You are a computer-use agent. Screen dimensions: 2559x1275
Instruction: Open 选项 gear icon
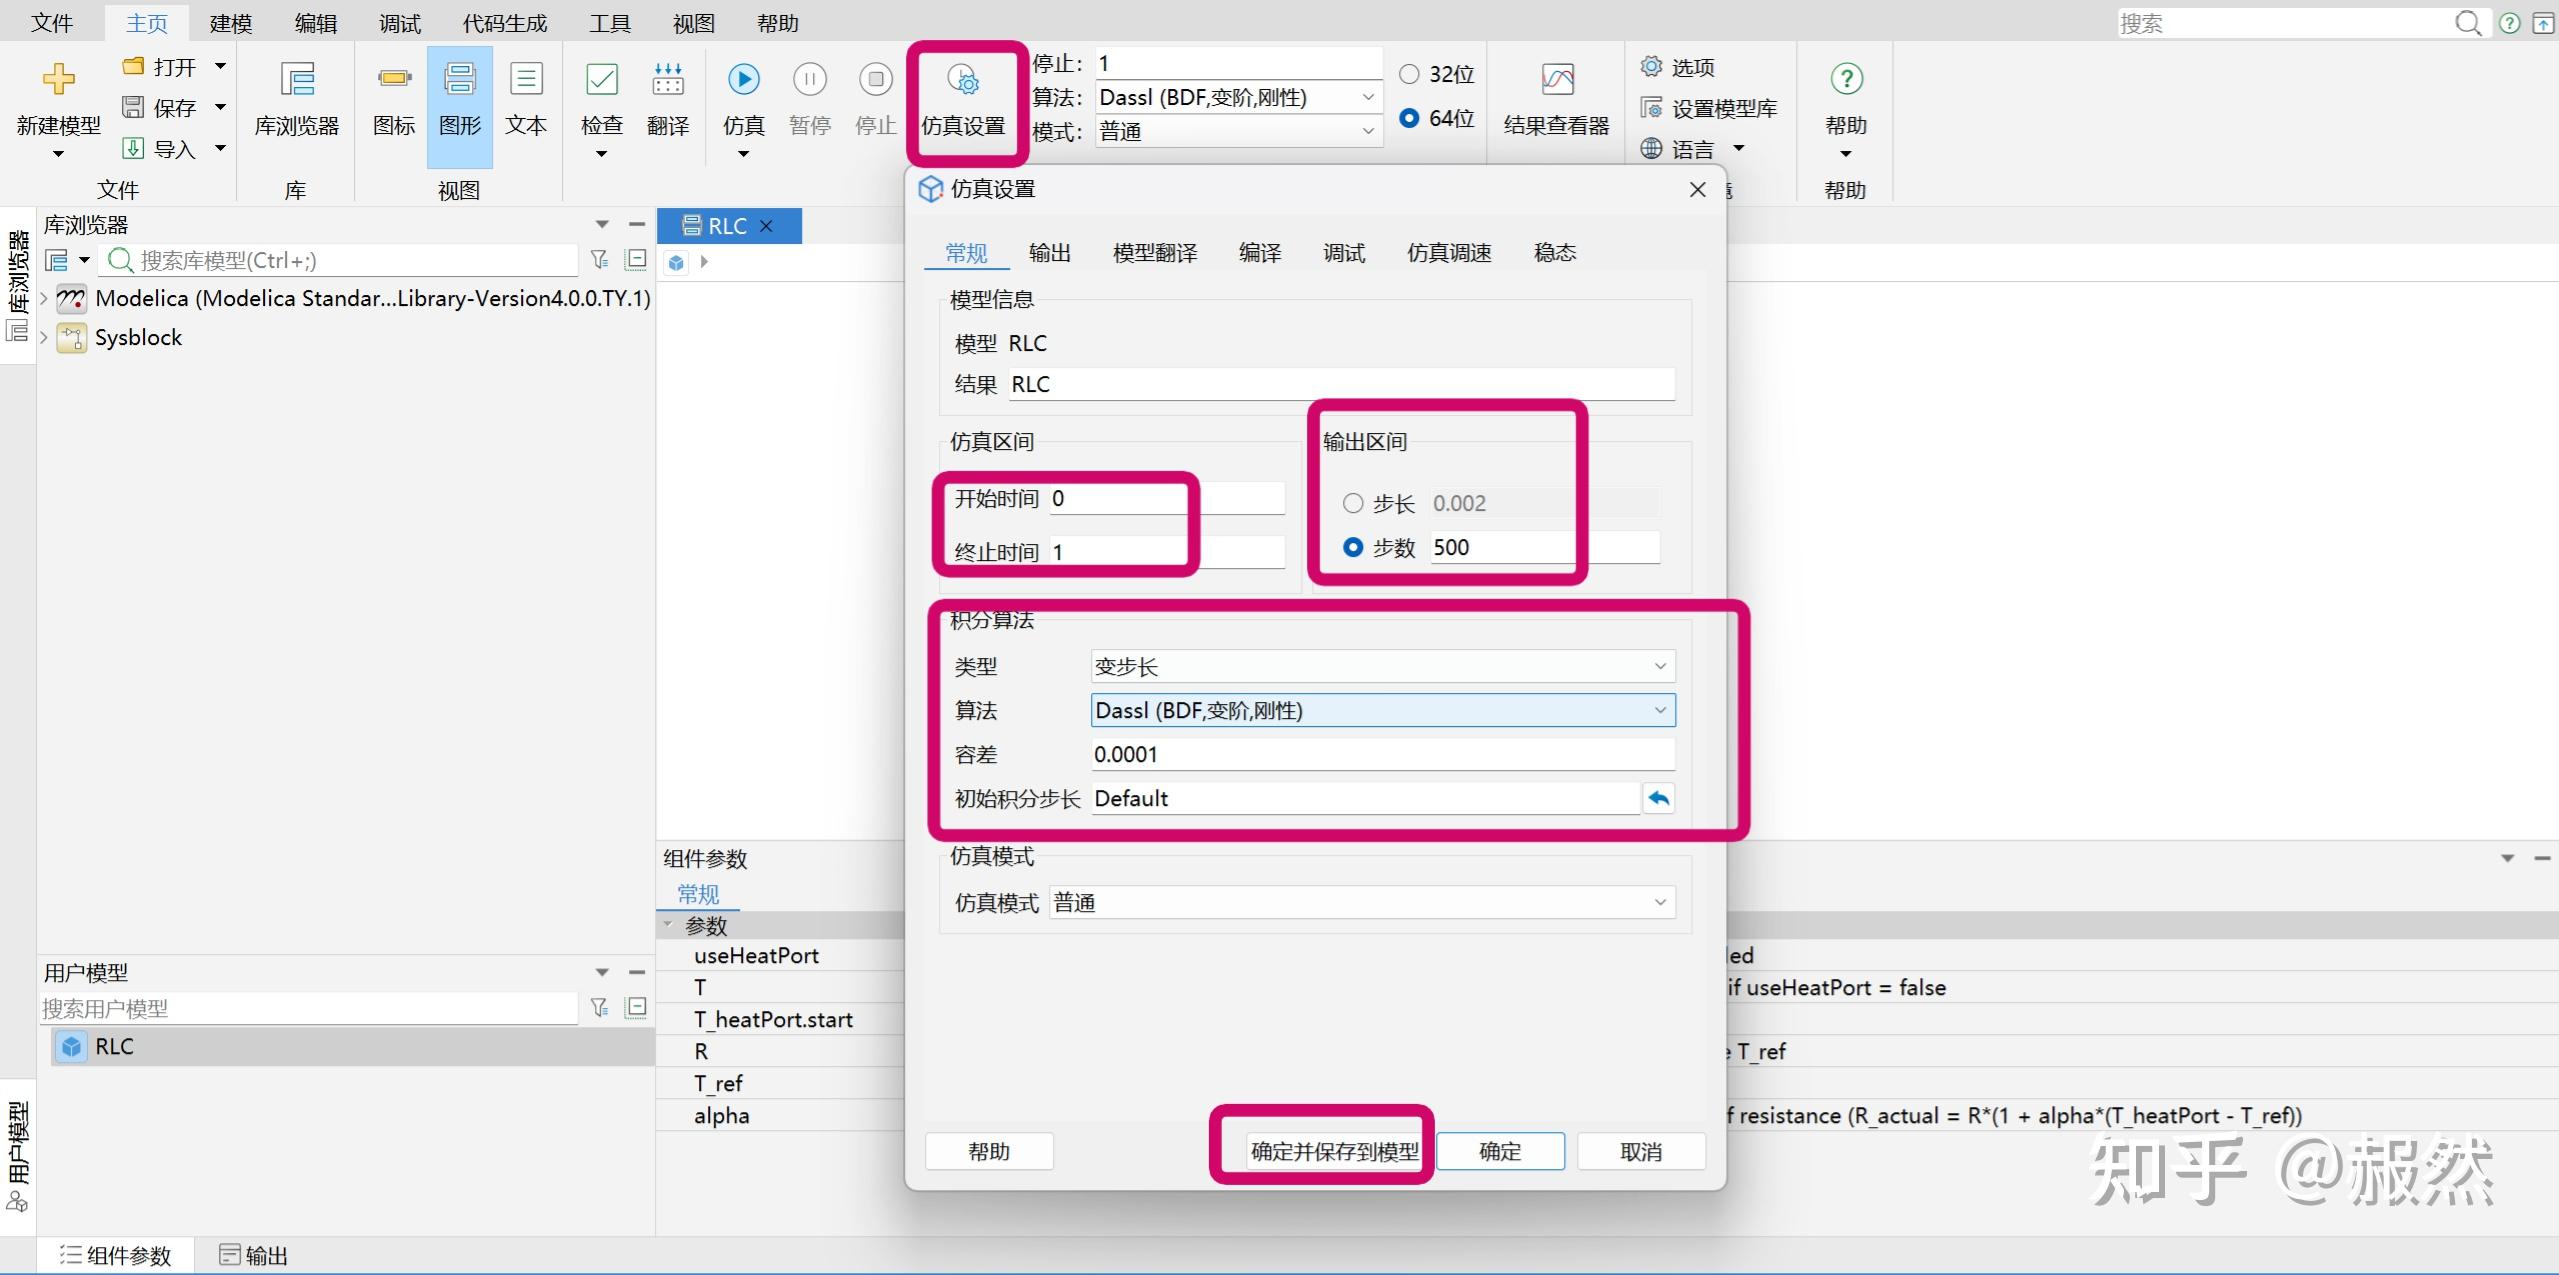tap(1651, 66)
